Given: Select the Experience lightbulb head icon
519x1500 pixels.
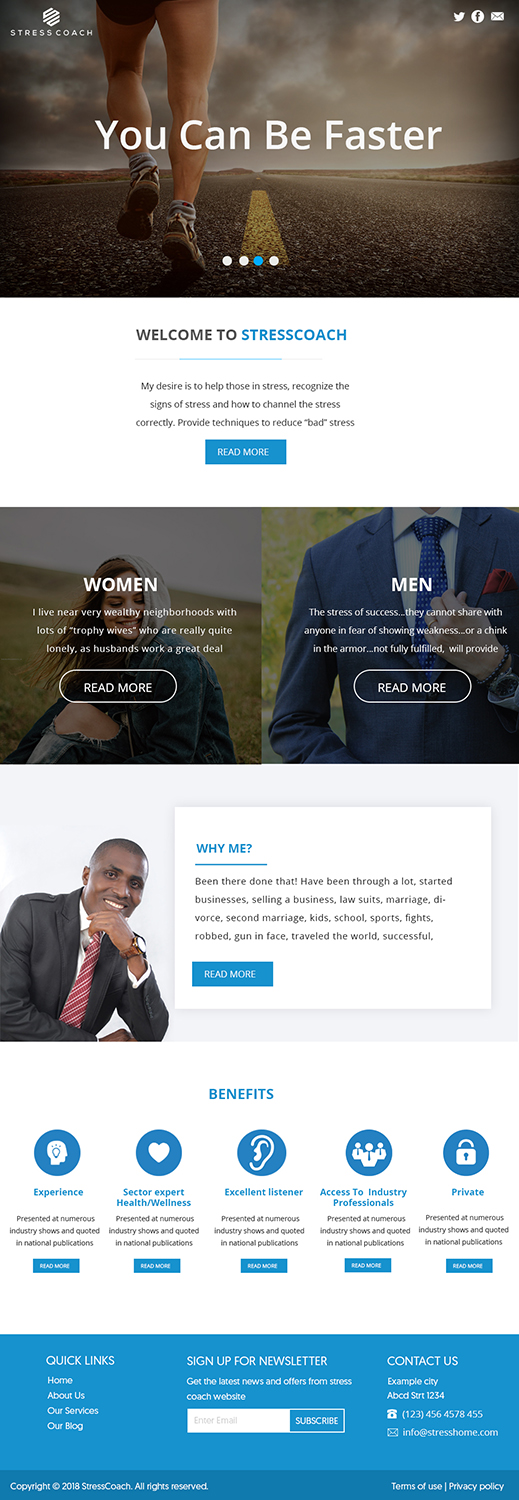Looking at the screenshot, I should 57,1153.
